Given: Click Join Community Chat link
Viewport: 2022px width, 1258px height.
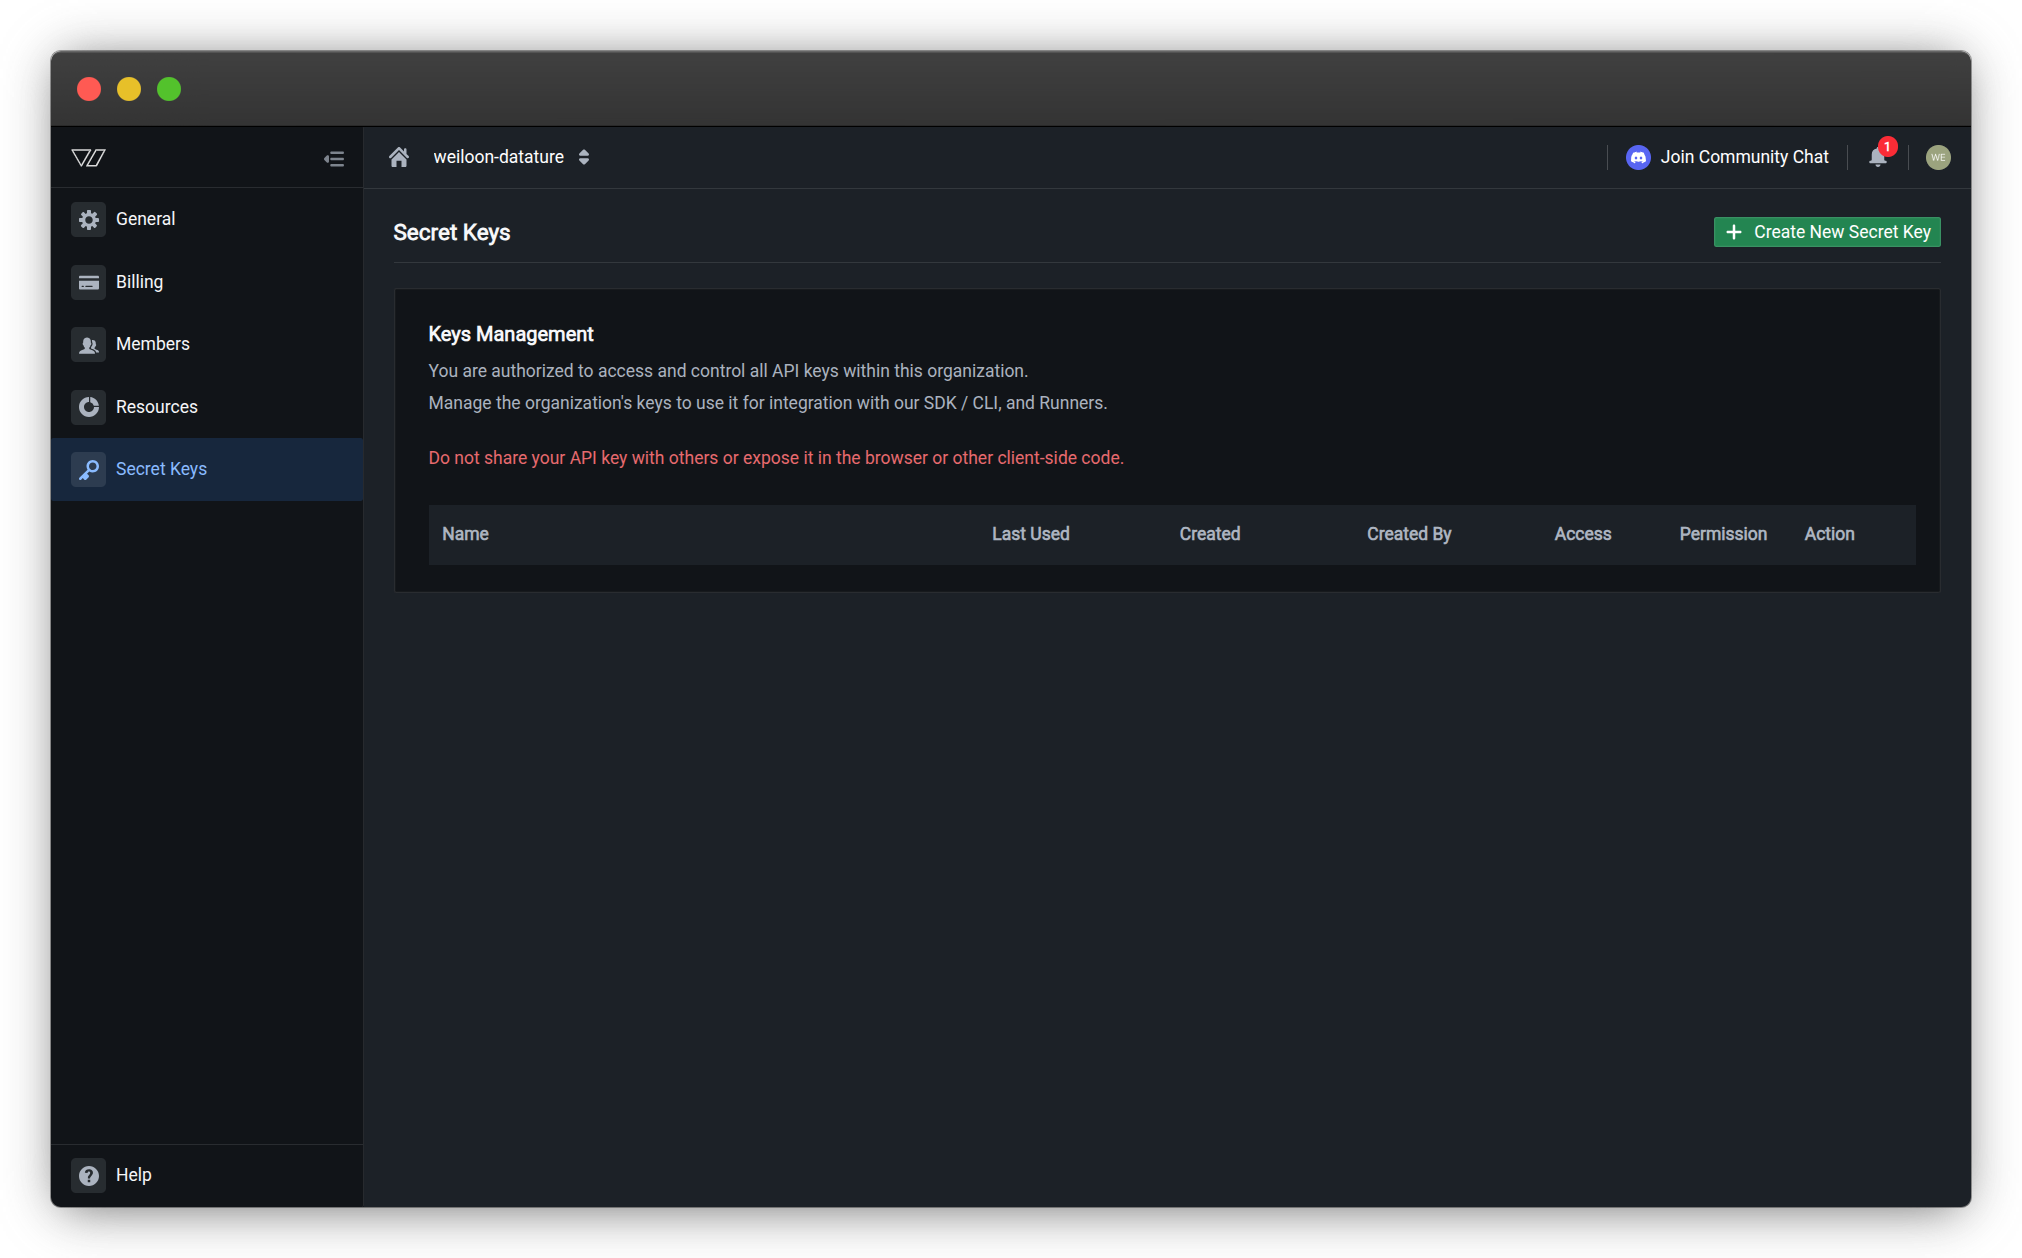Looking at the screenshot, I should pyautogui.click(x=1744, y=157).
